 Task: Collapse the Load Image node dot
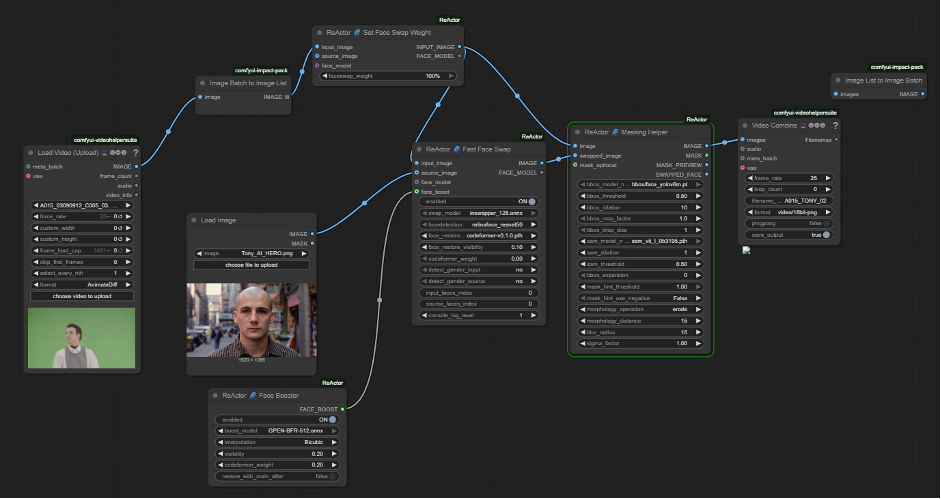pos(194,220)
